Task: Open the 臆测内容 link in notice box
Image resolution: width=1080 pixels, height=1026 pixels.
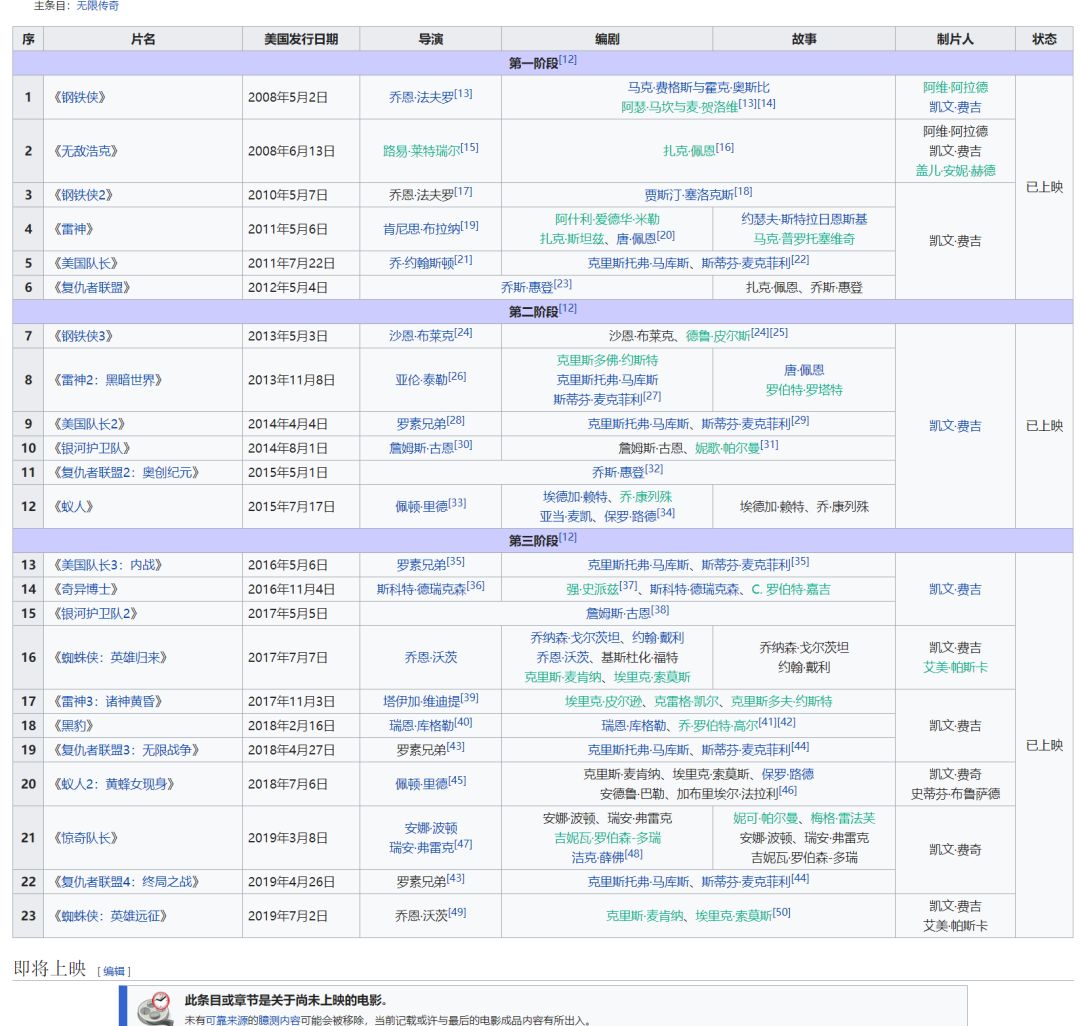Action: 280,1020
